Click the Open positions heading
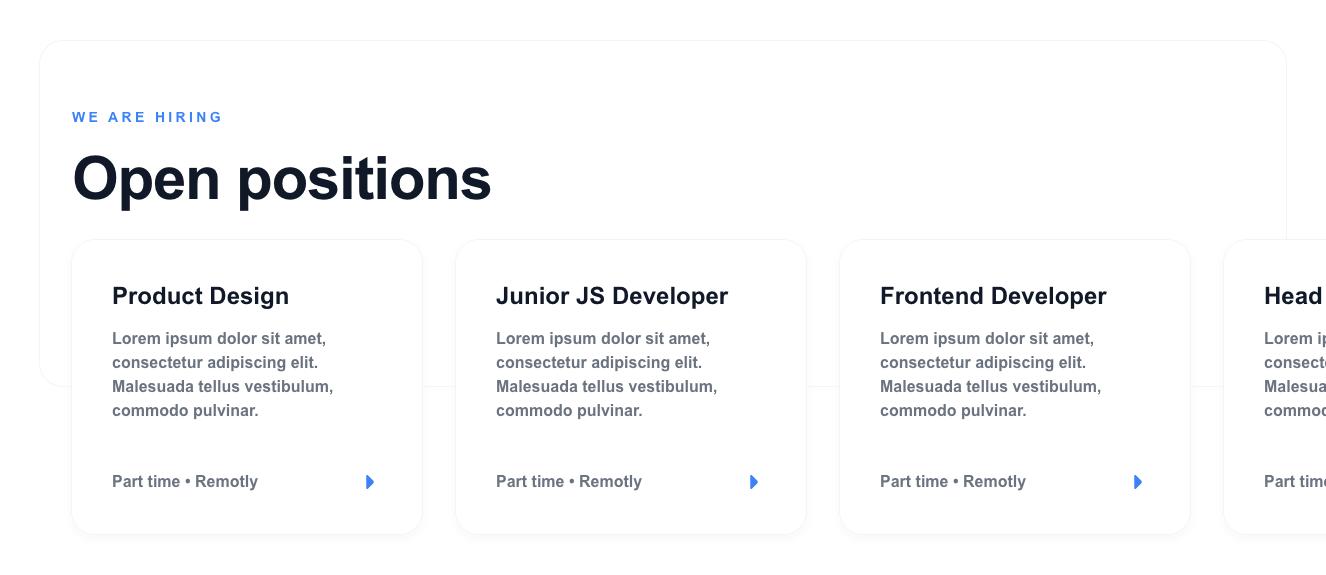 click(282, 179)
